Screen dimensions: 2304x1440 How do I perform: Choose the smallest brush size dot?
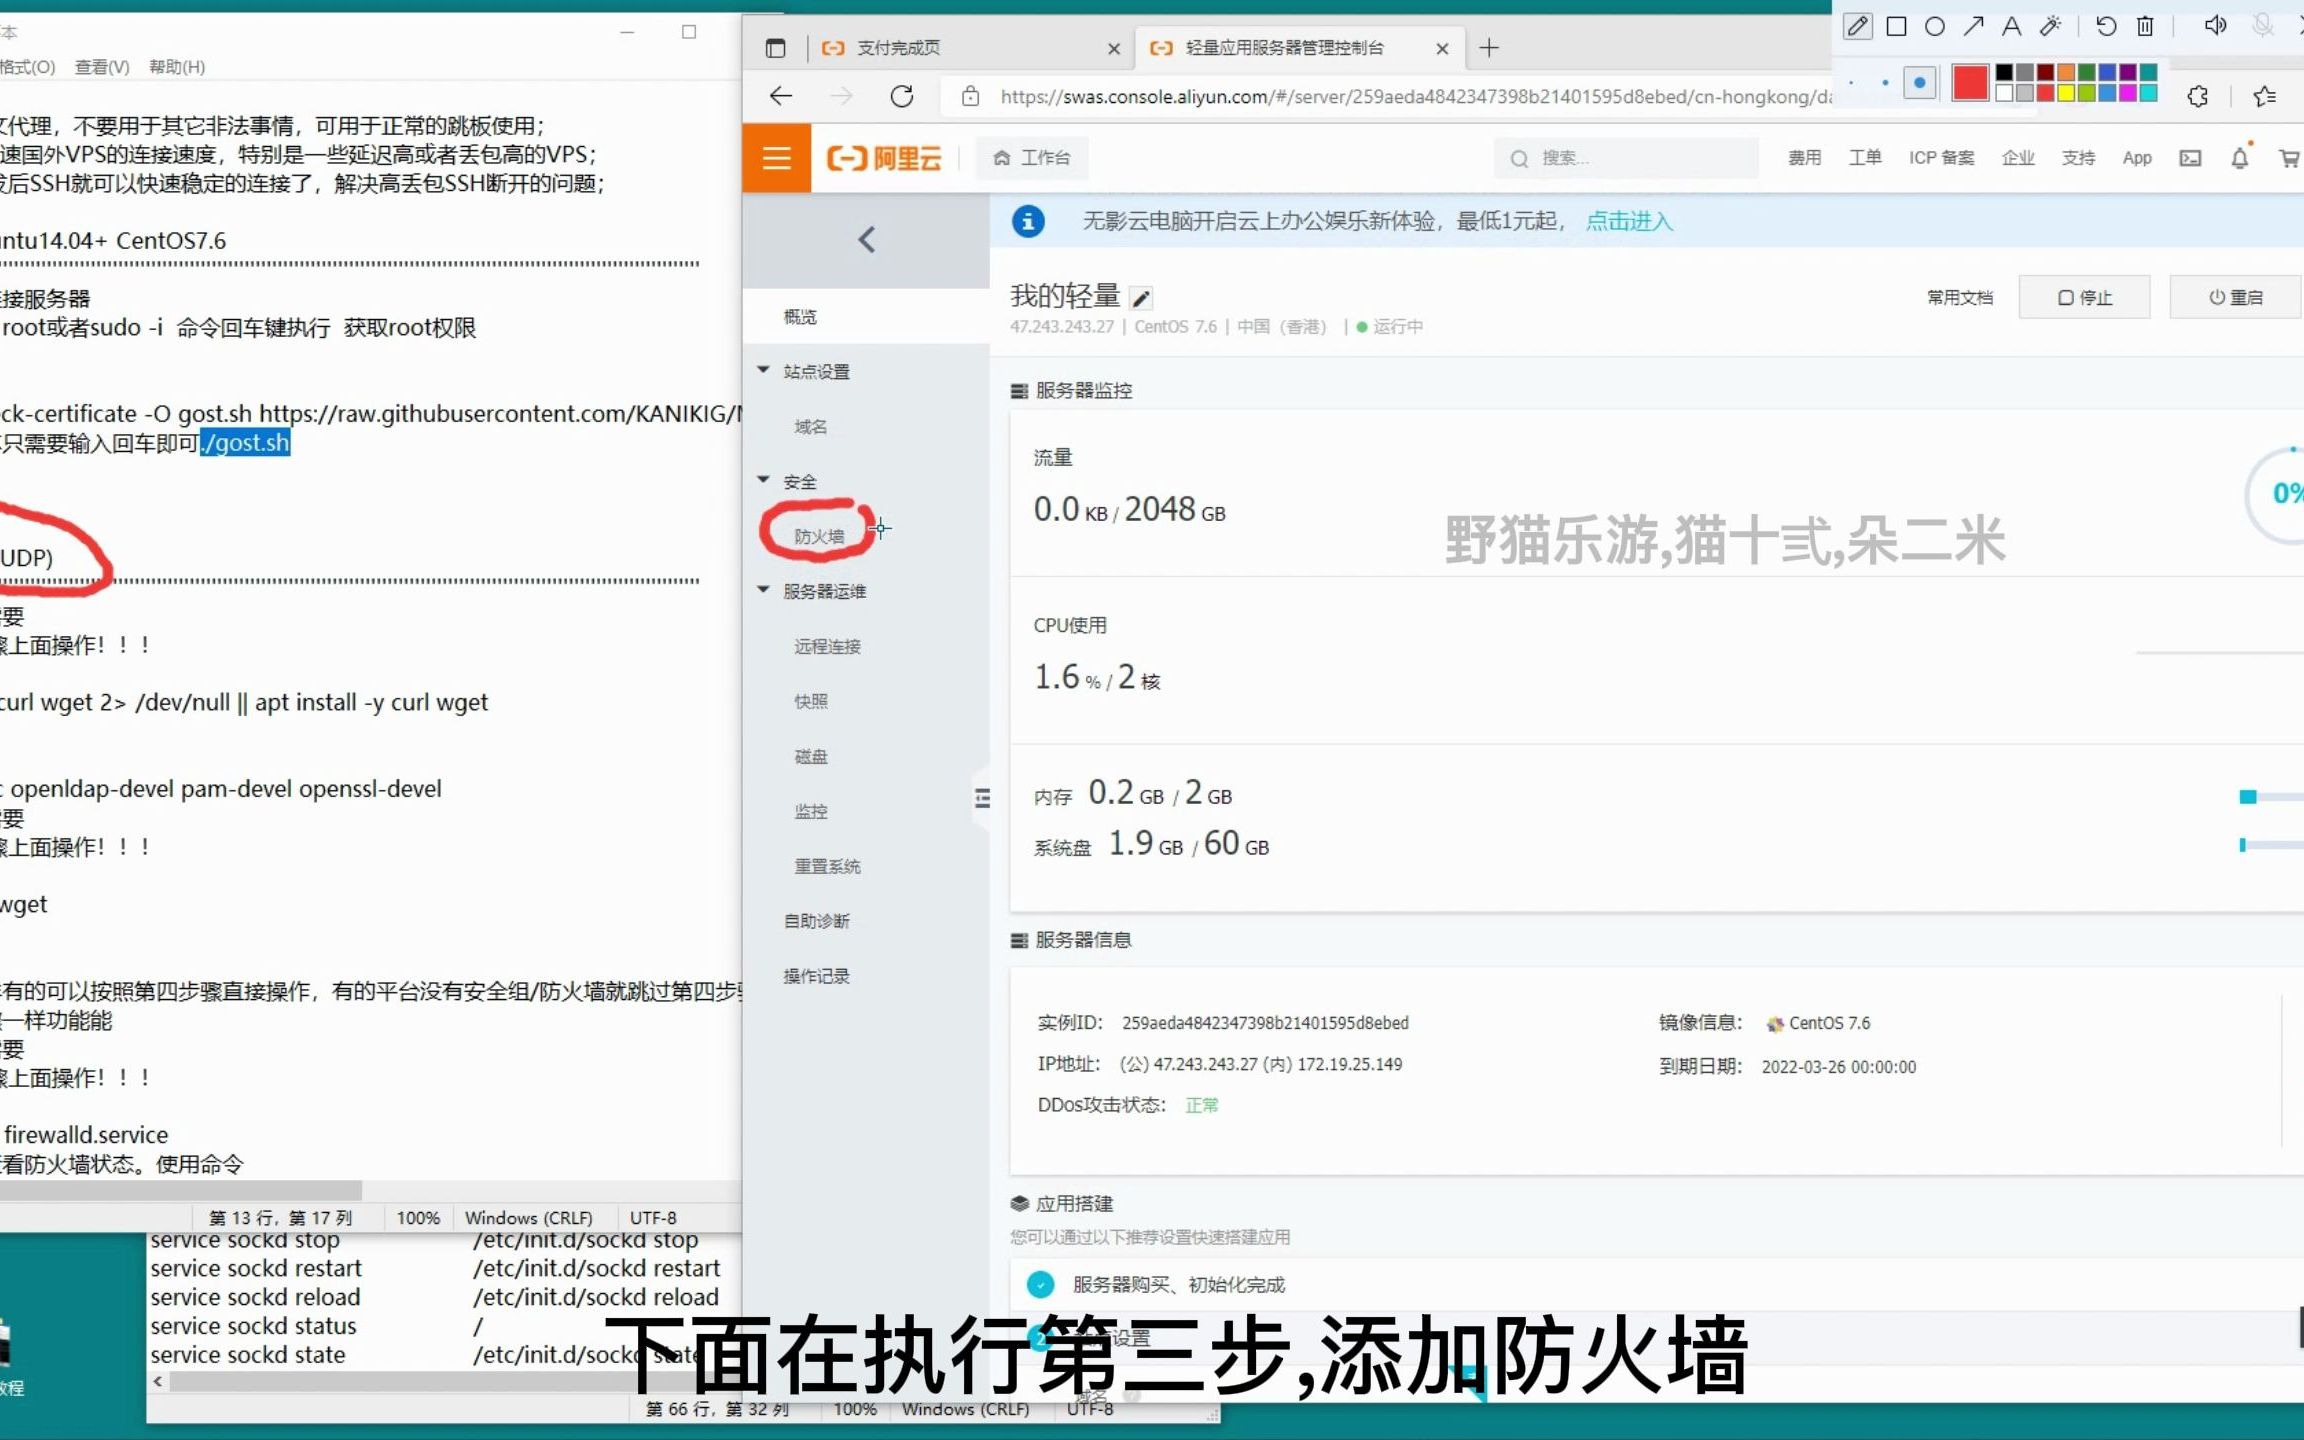click(1851, 83)
